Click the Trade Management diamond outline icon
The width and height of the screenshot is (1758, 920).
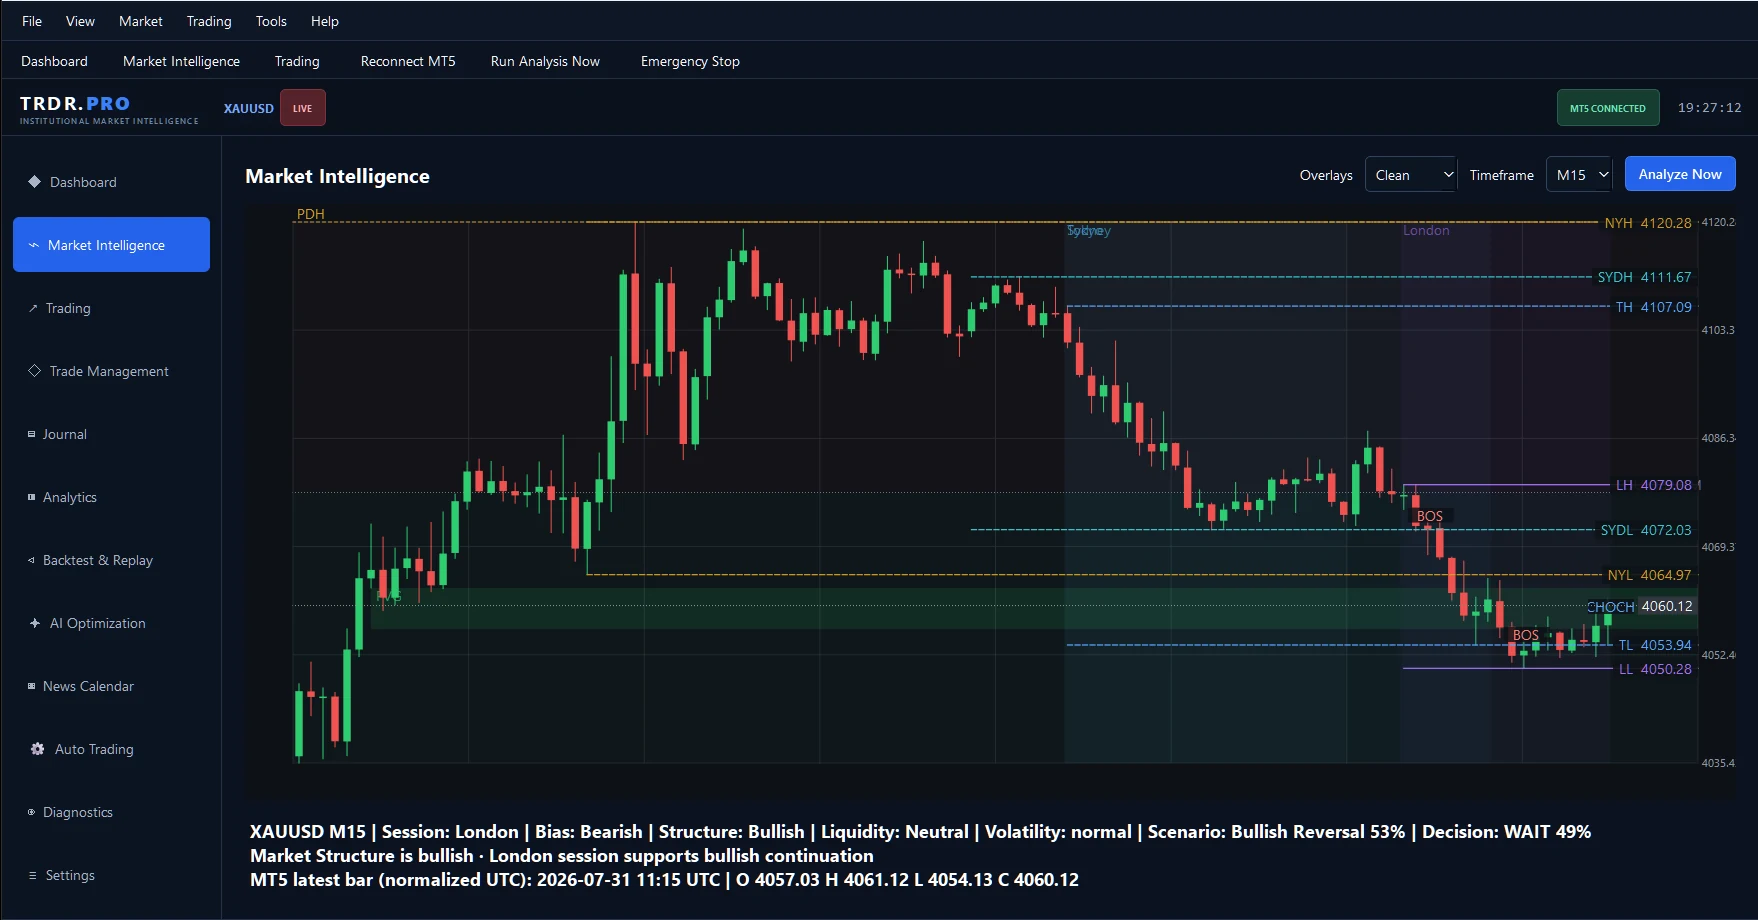[34, 371]
